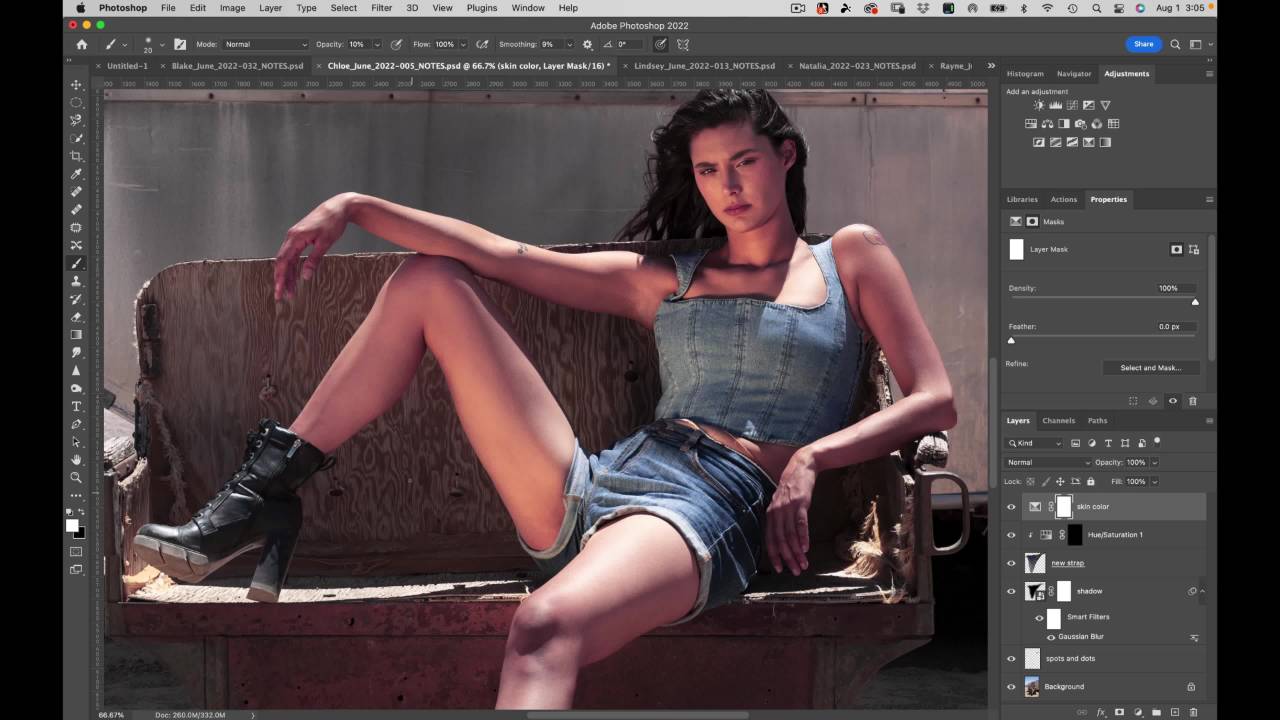Click the delete layer trash icon
Viewport: 1280px width, 720px height.
click(x=1193, y=712)
